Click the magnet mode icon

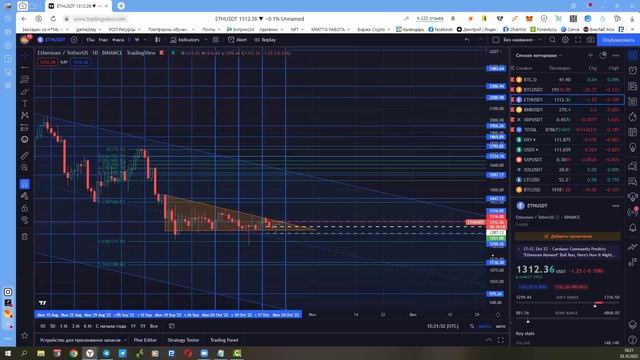(x=24, y=184)
